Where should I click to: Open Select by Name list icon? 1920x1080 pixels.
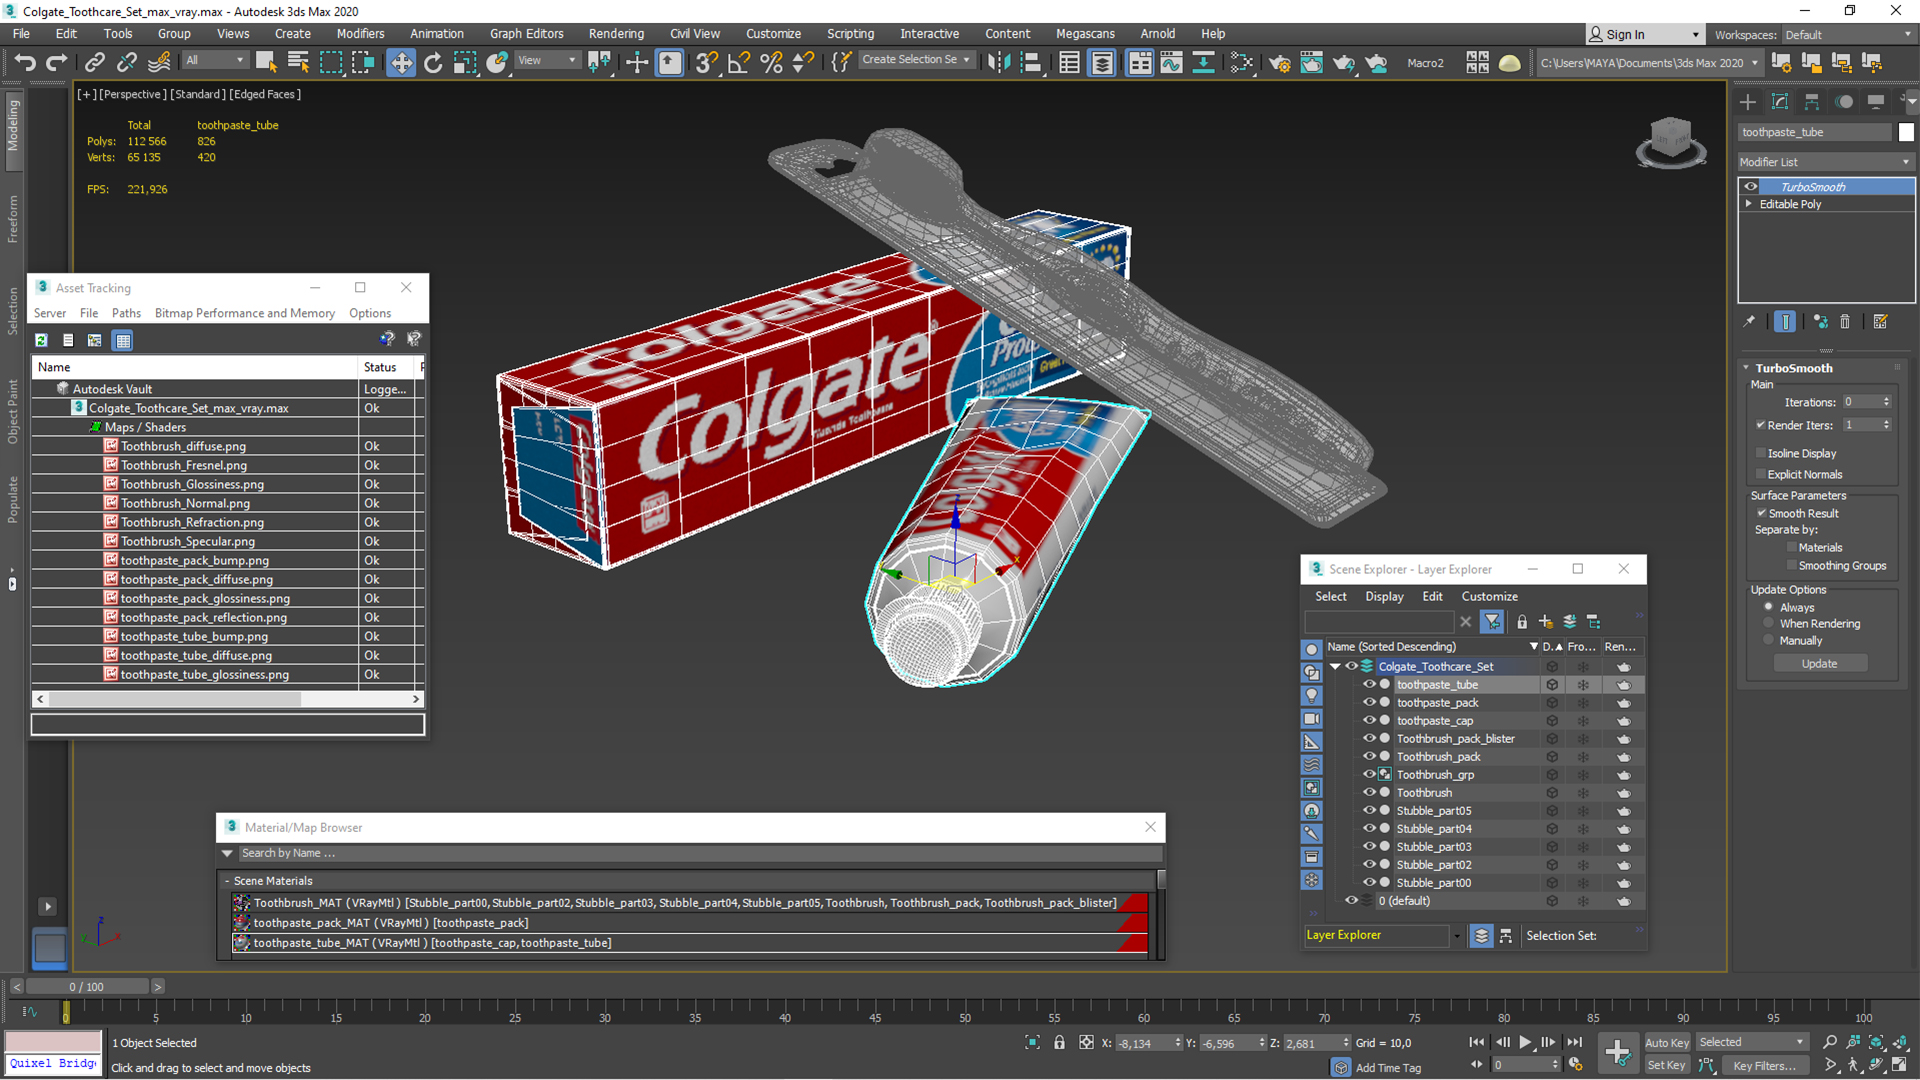(x=298, y=63)
